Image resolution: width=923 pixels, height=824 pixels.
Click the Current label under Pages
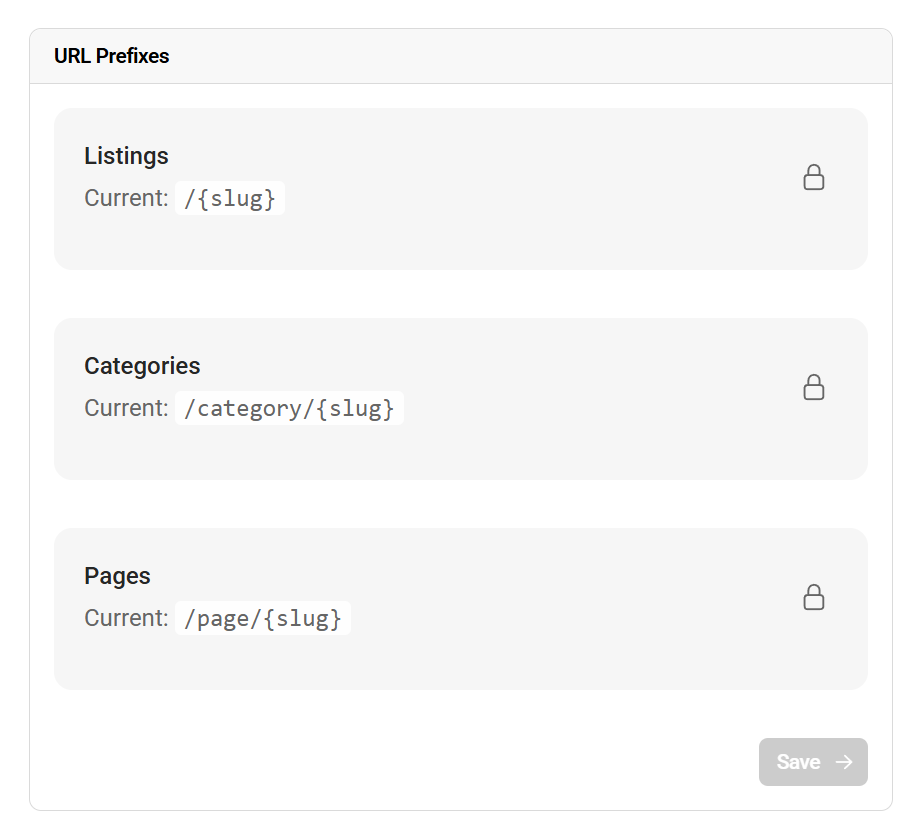pyautogui.click(x=126, y=619)
